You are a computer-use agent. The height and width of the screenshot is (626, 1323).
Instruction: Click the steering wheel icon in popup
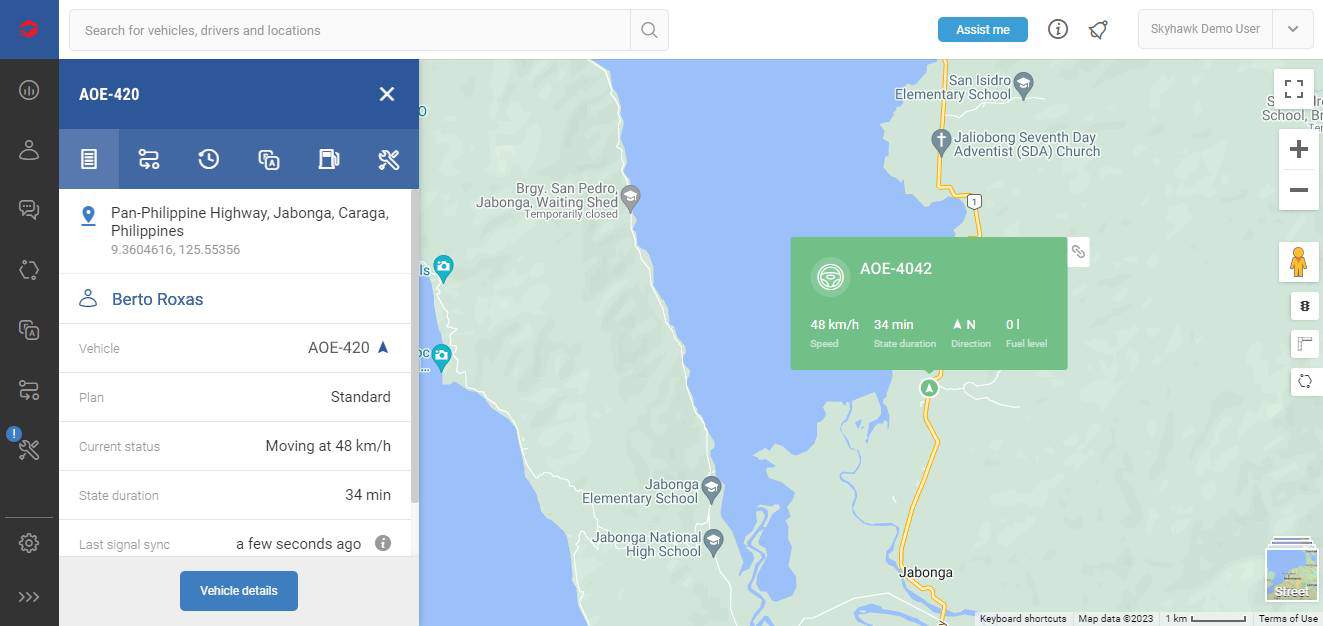pyautogui.click(x=830, y=277)
